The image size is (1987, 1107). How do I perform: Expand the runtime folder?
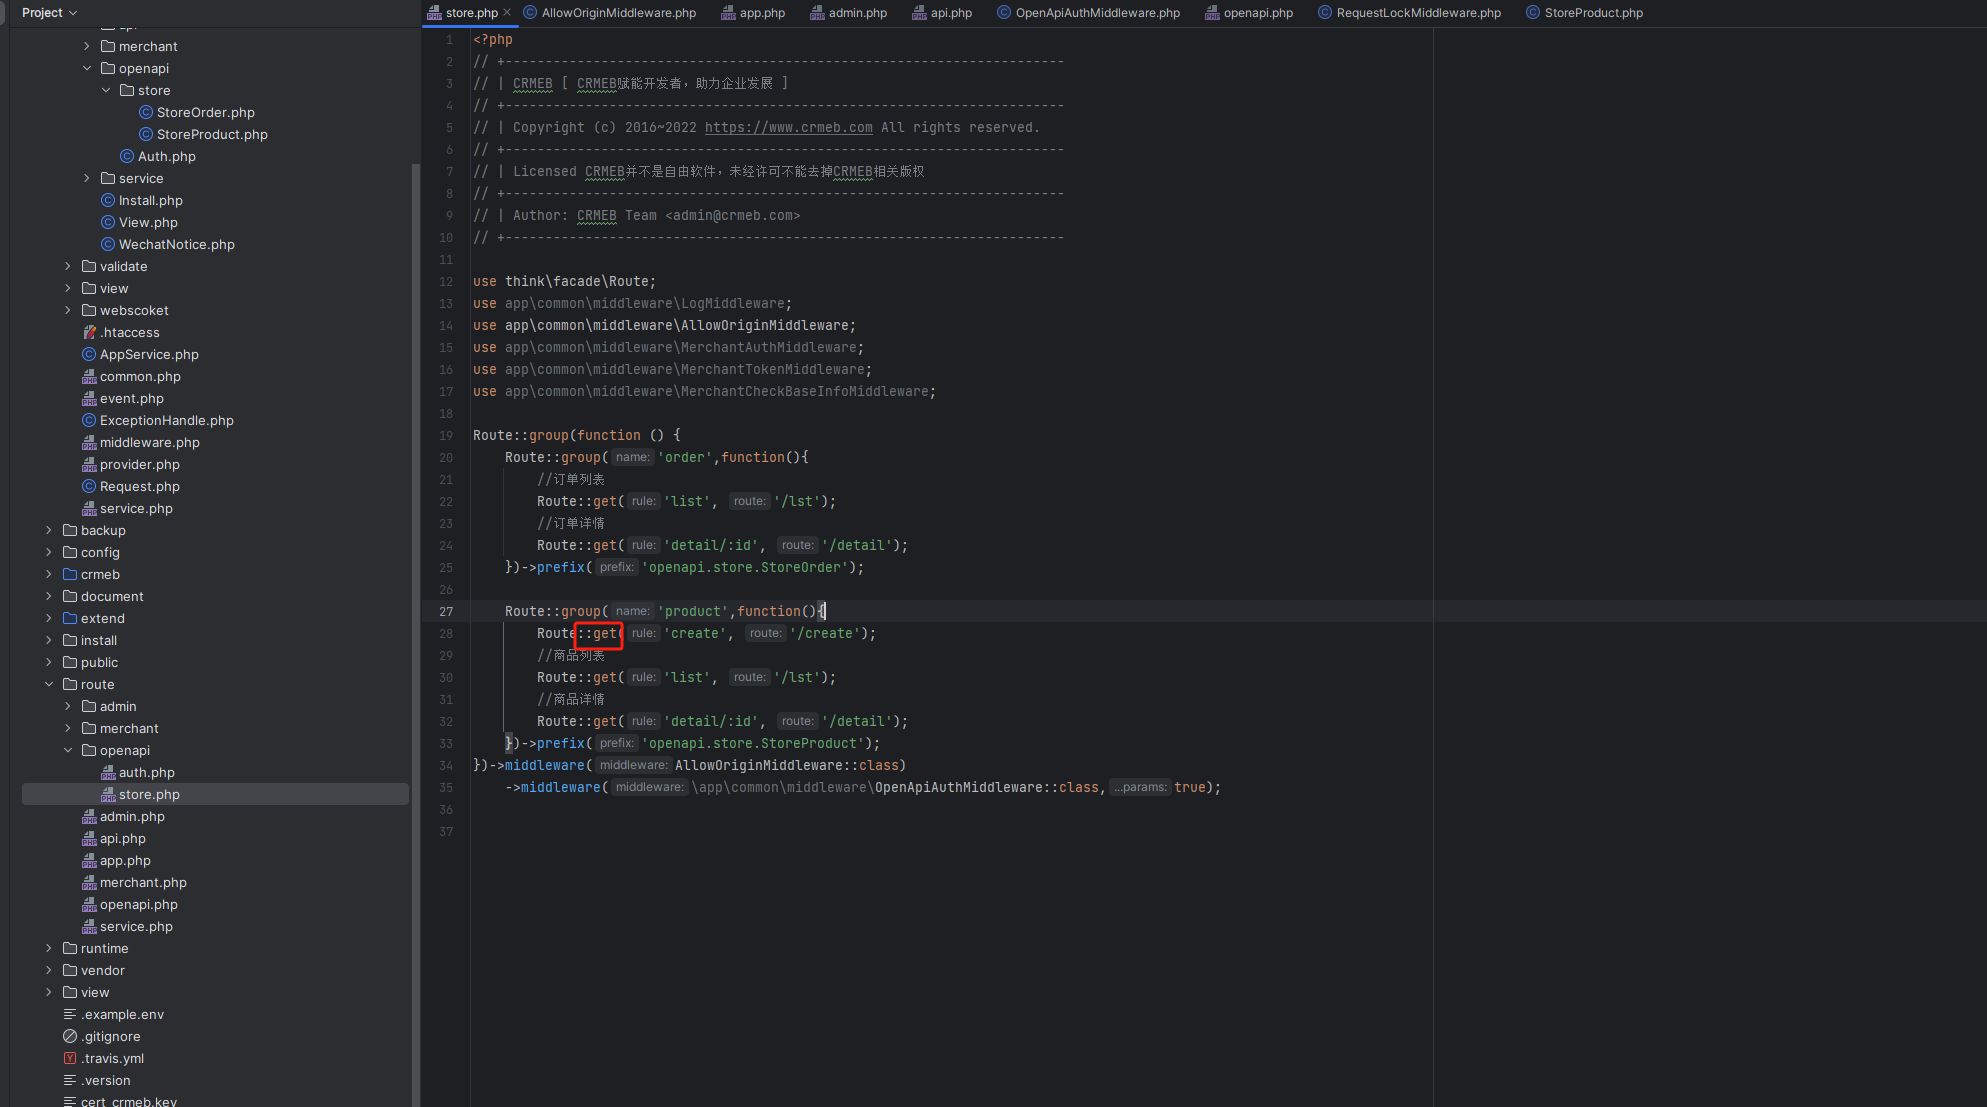click(49, 949)
